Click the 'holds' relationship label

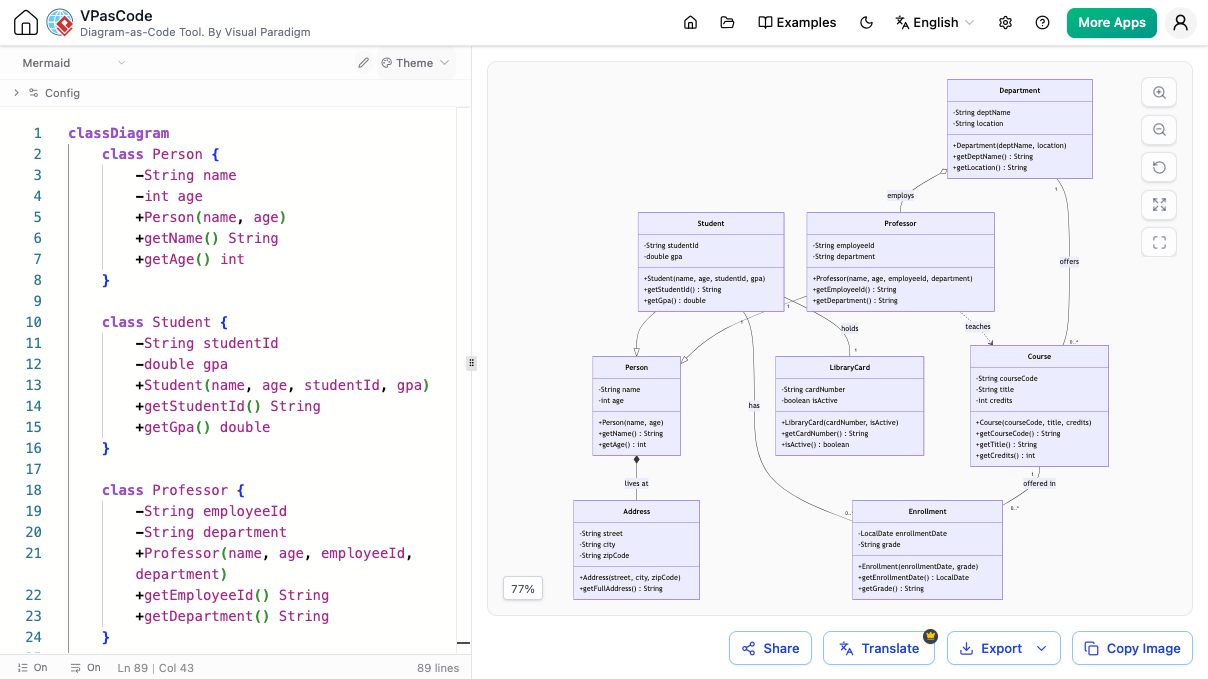[x=849, y=328]
